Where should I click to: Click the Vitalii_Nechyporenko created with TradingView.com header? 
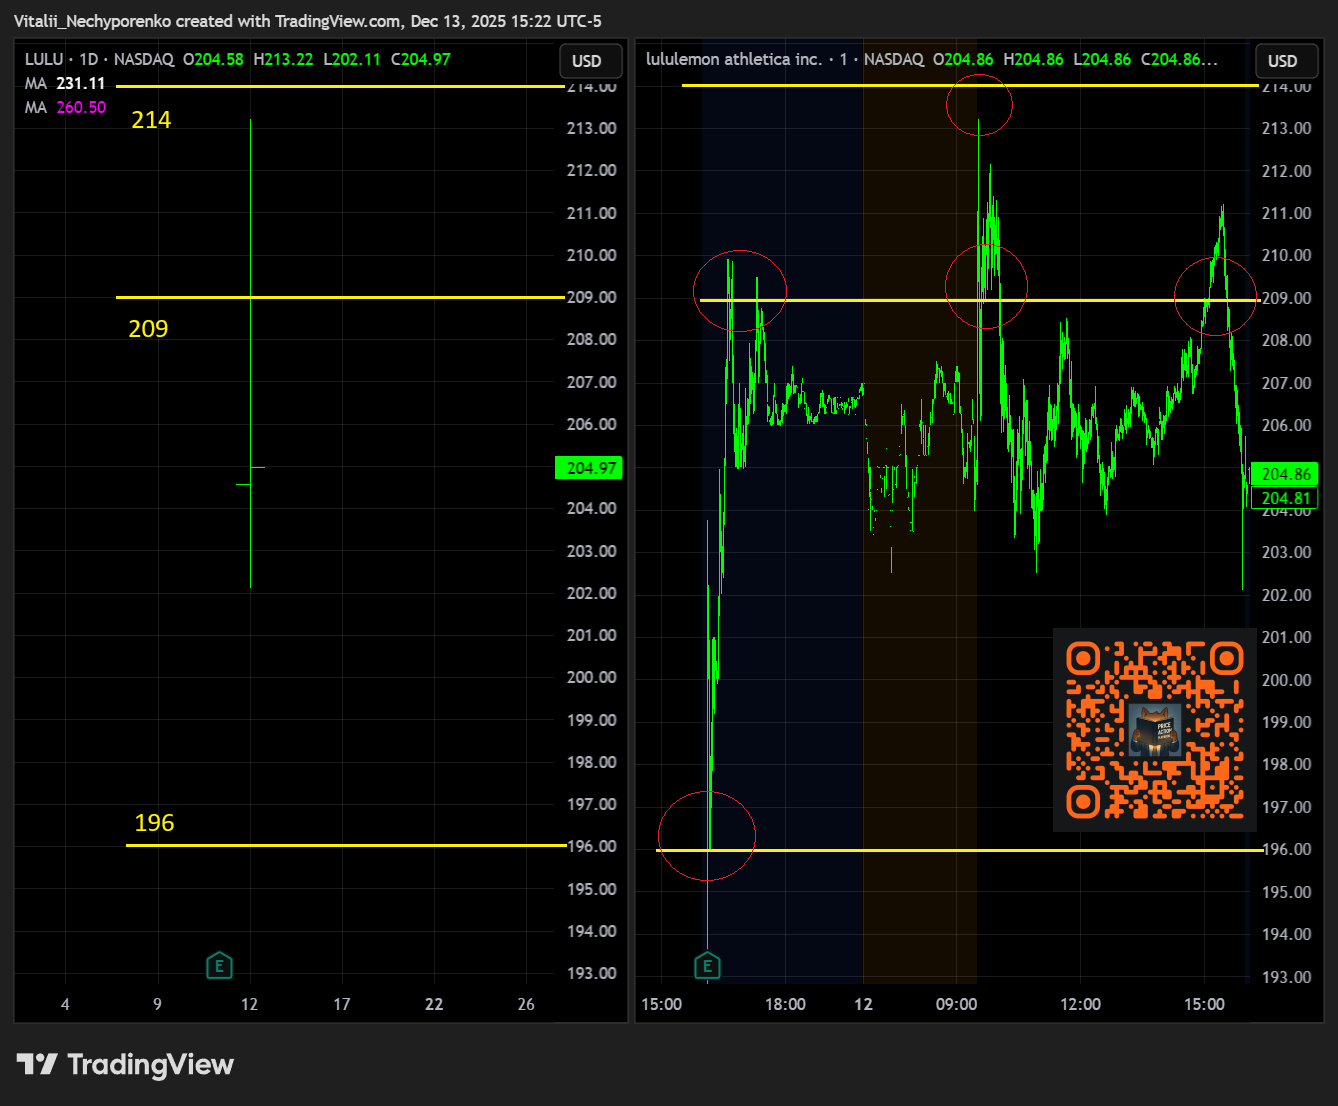308,21
